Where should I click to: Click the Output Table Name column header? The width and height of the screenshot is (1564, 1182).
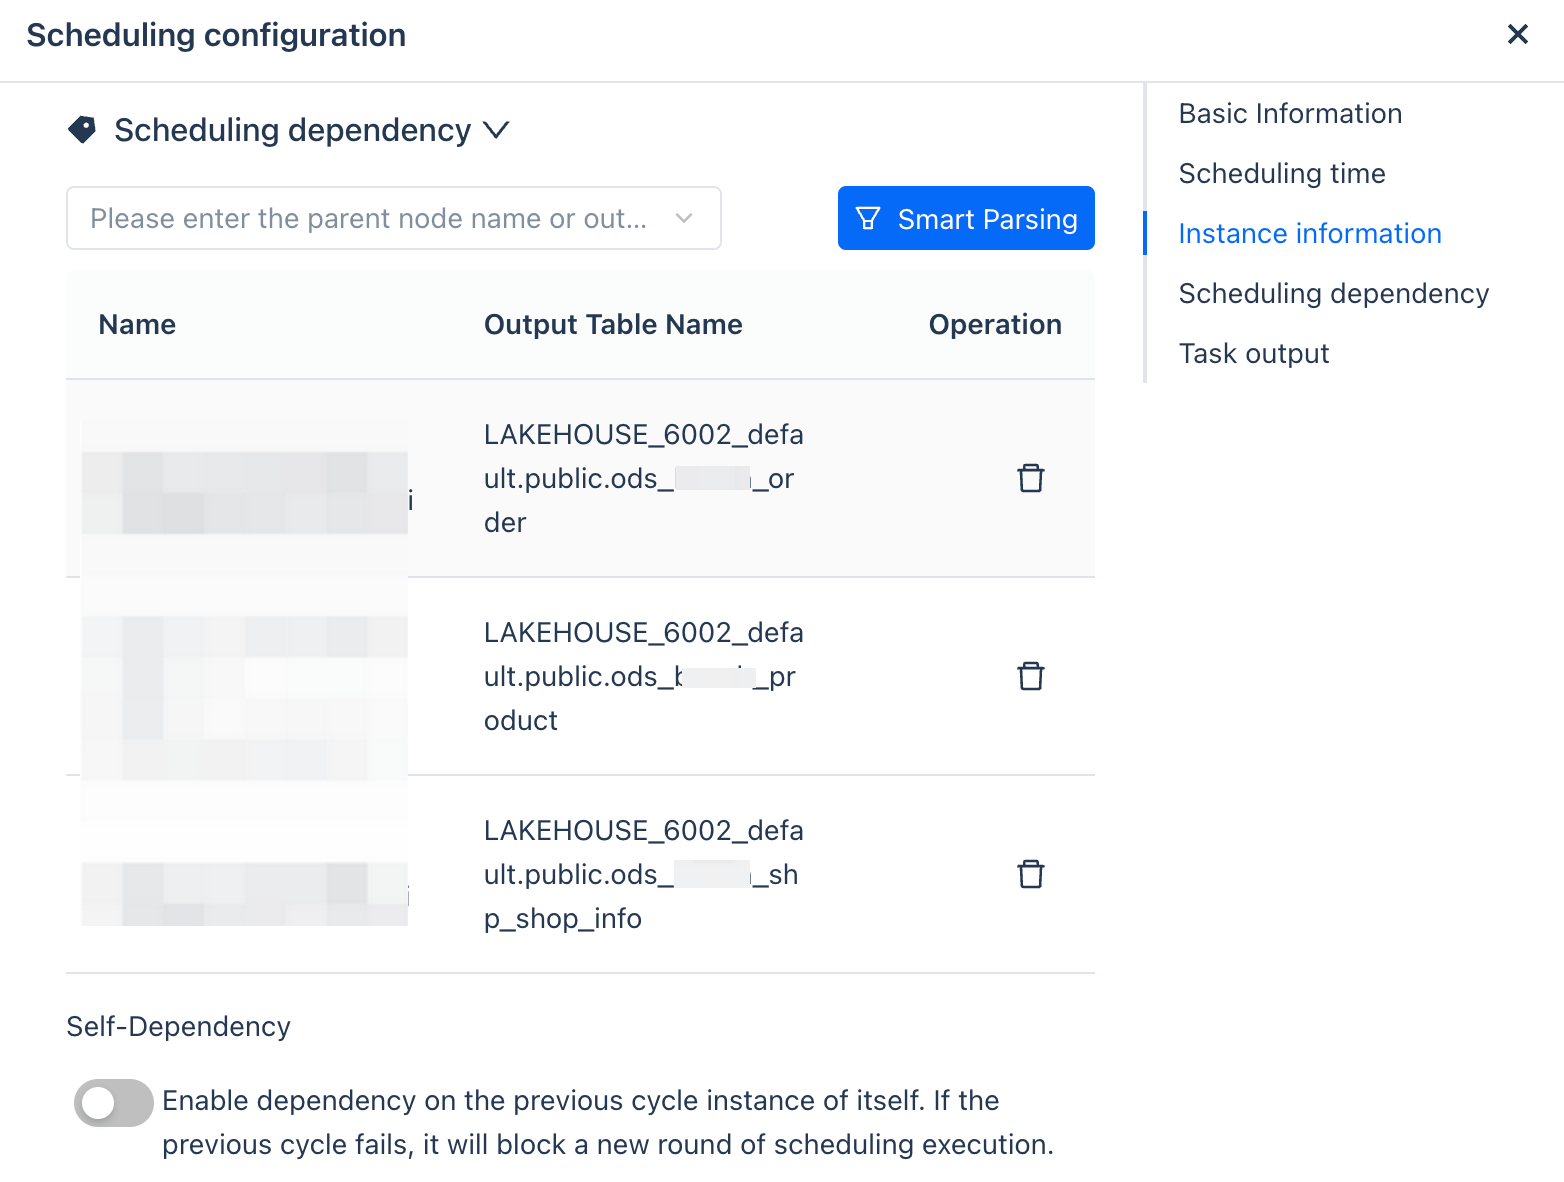612,325
